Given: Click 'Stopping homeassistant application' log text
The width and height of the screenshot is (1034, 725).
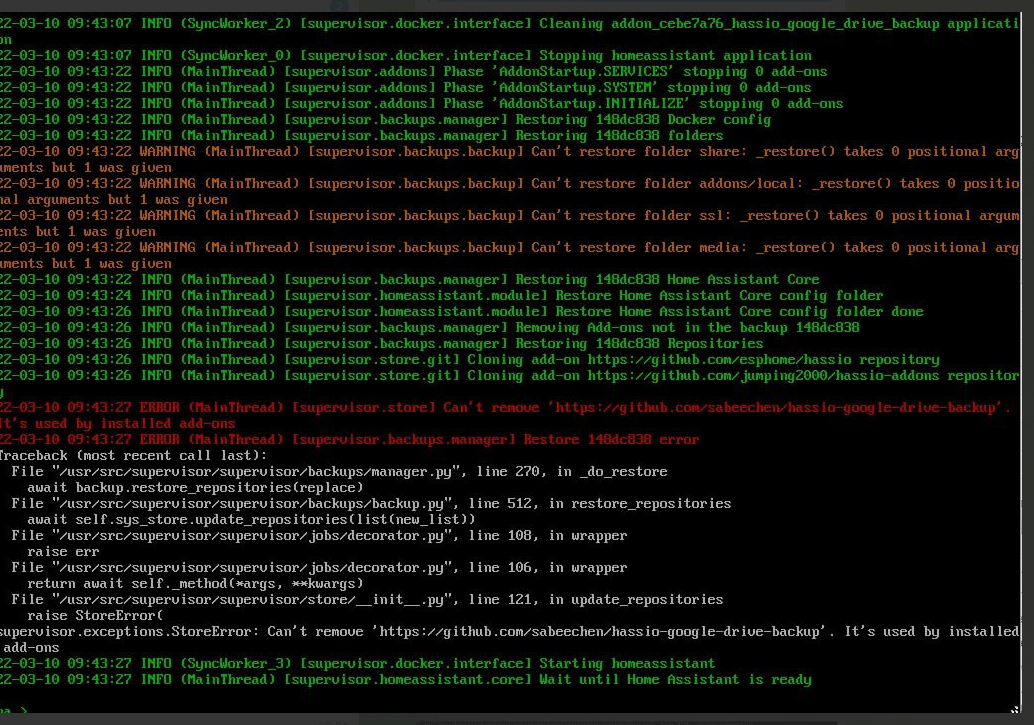Looking at the screenshot, I should 675,55.
